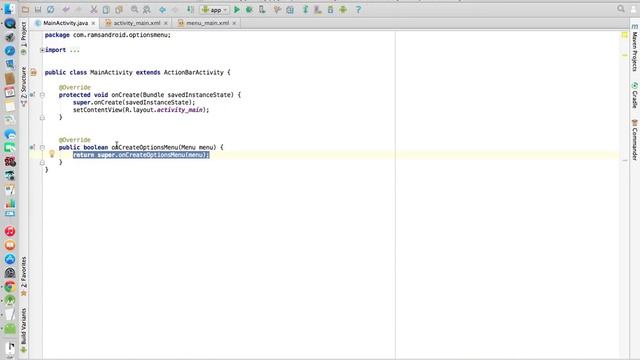Open the Commander side panel

635,140
